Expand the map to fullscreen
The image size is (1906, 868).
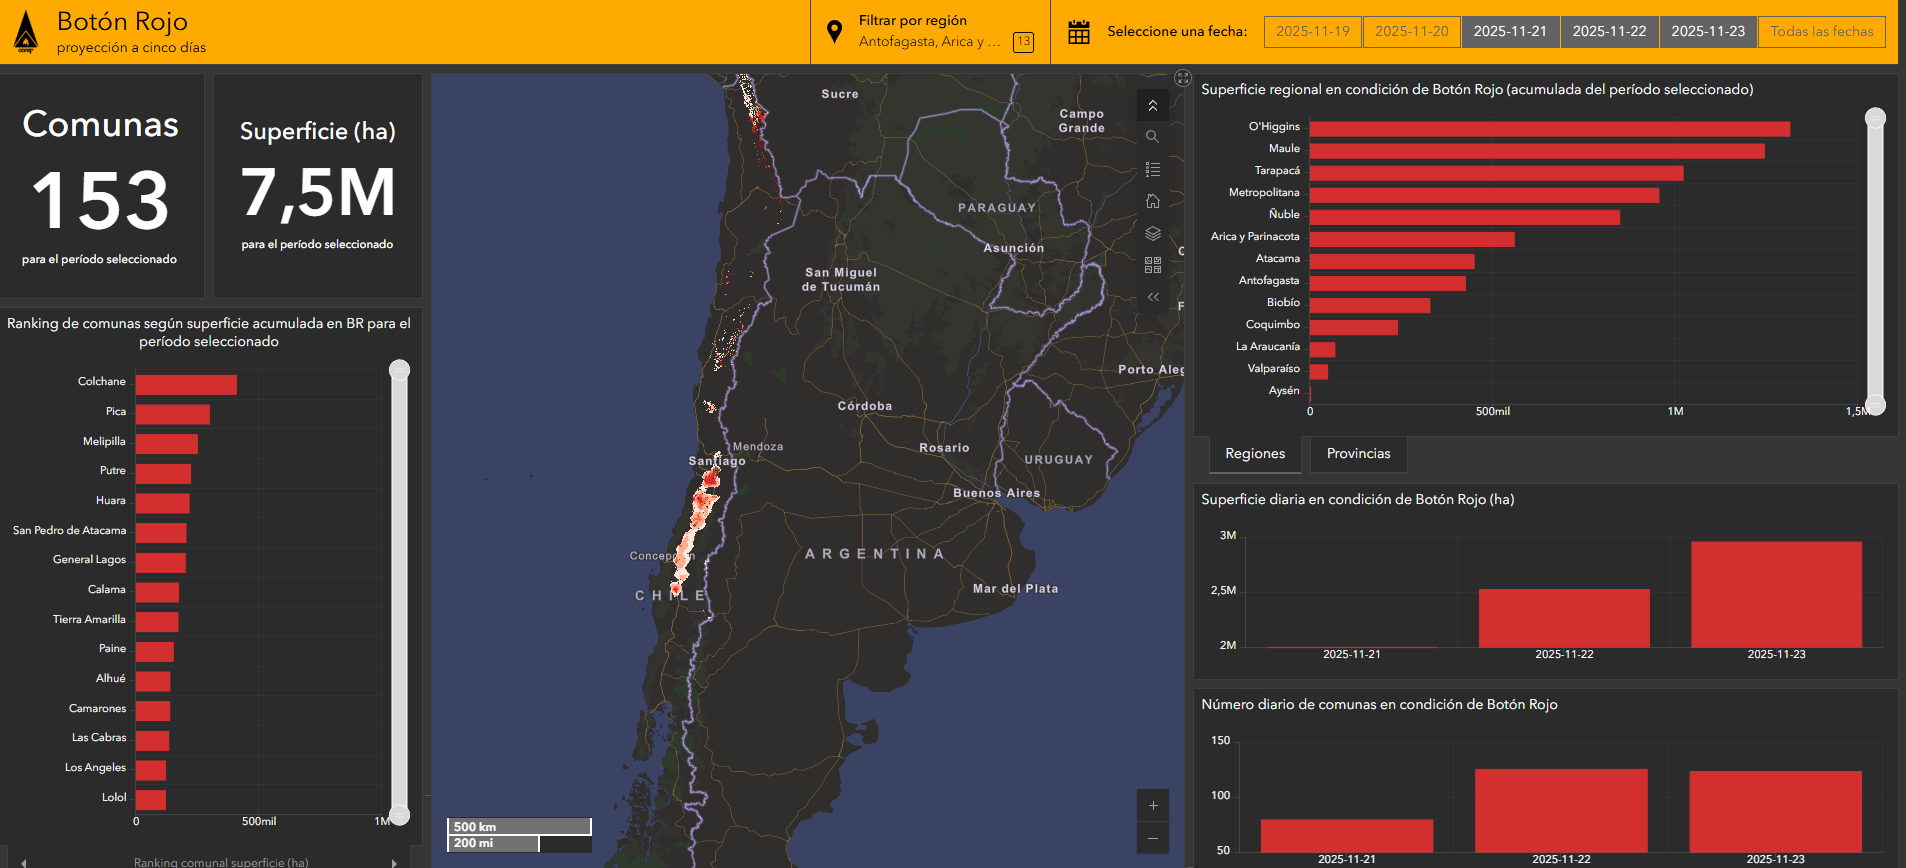pos(1183,78)
